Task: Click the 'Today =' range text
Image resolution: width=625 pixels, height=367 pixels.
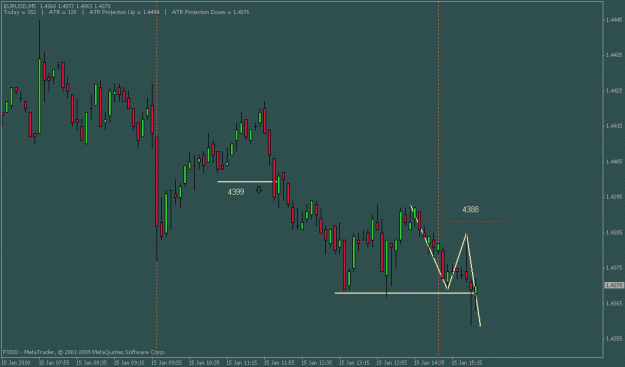Action: click(x=20, y=12)
